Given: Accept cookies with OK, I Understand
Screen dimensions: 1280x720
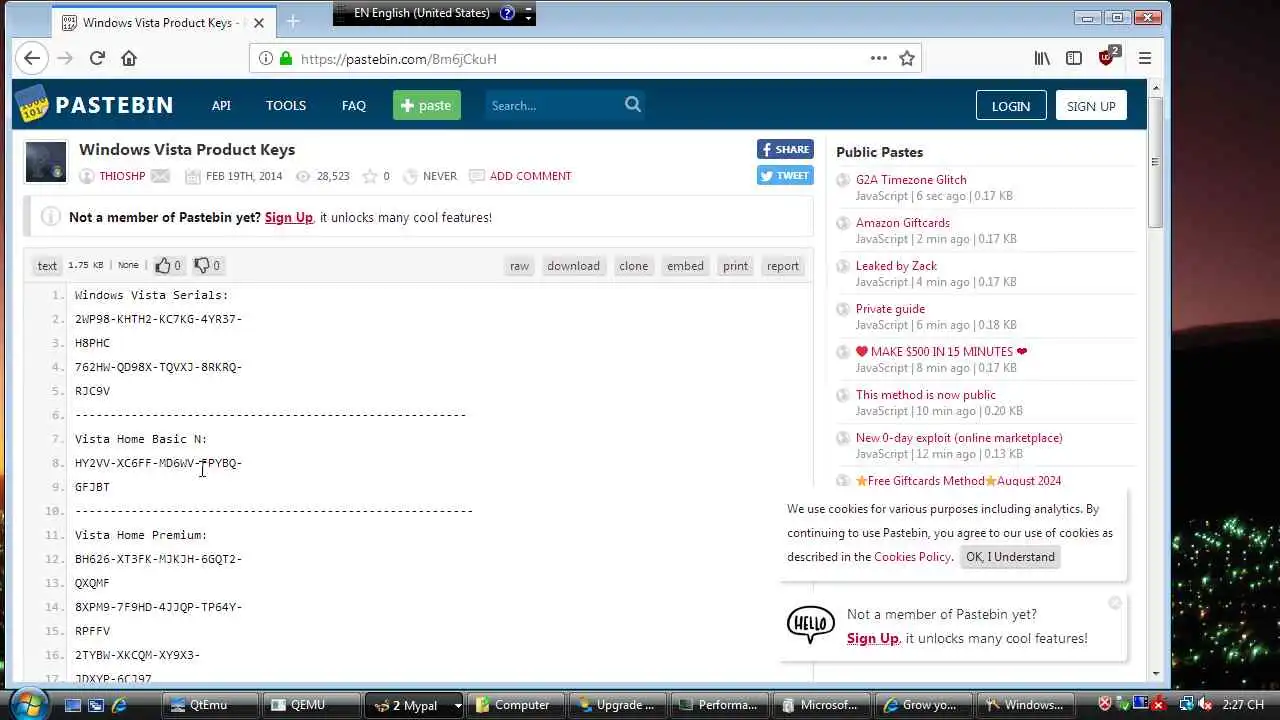Looking at the screenshot, I should [x=1010, y=557].
